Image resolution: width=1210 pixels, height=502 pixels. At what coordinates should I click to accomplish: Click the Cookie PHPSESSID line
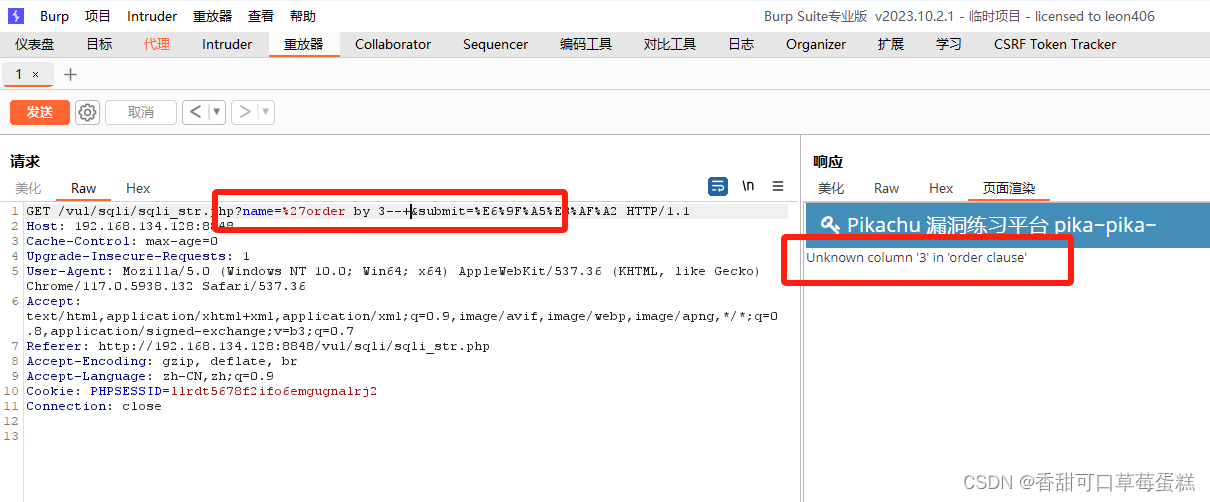point(202,392)
